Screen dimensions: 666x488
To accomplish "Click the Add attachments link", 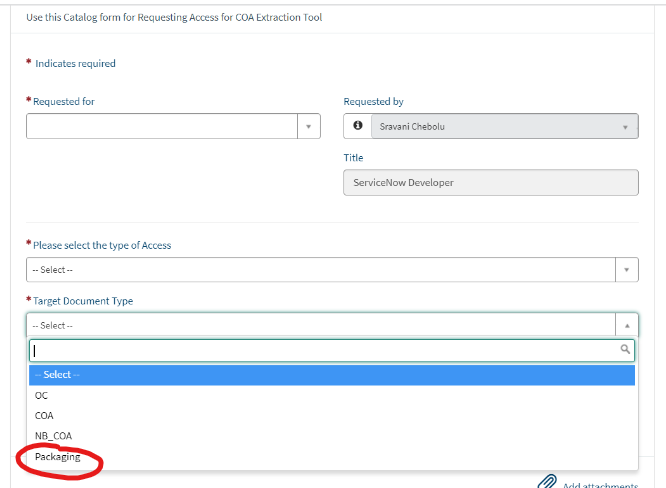I will [x=600, y=485].
